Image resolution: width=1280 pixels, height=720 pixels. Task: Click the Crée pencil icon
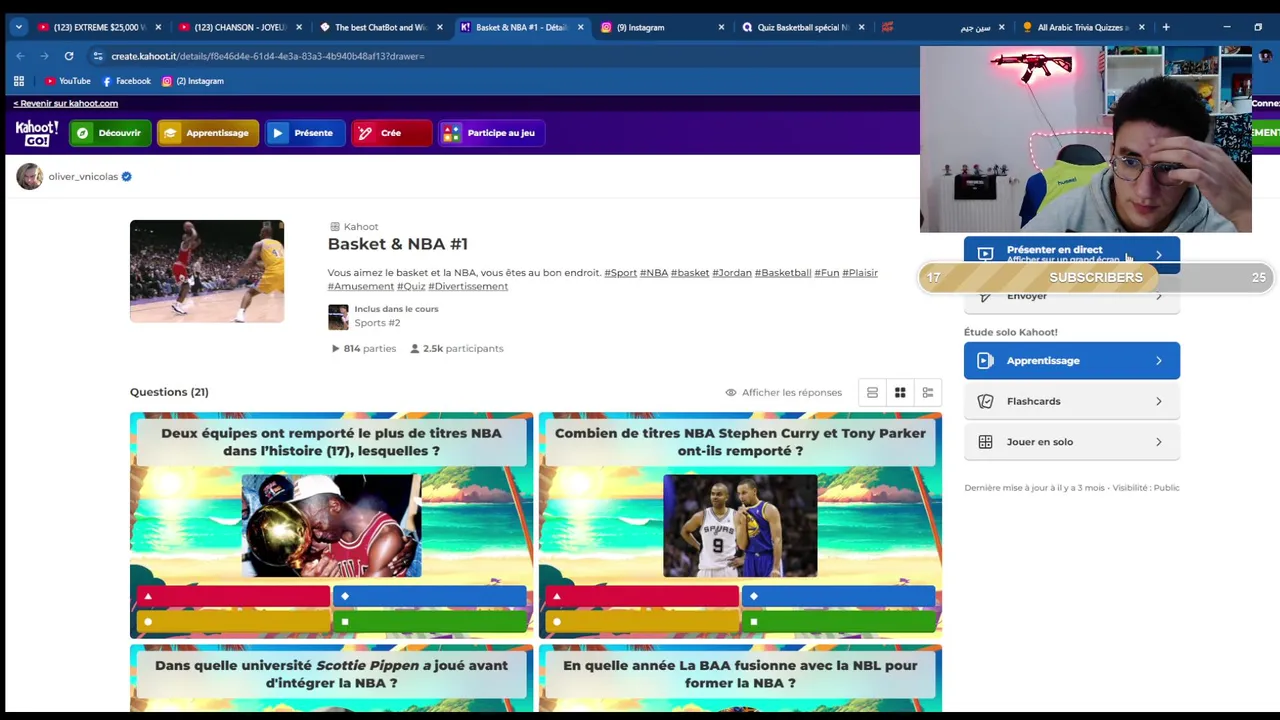(365, 133)
